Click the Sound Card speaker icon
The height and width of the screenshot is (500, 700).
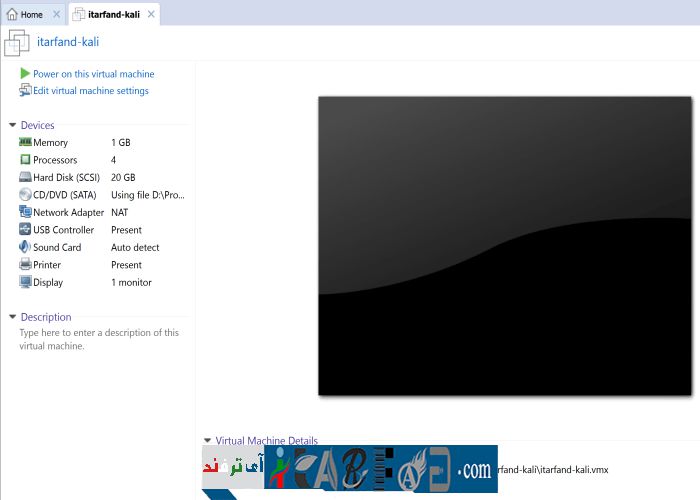25,247
